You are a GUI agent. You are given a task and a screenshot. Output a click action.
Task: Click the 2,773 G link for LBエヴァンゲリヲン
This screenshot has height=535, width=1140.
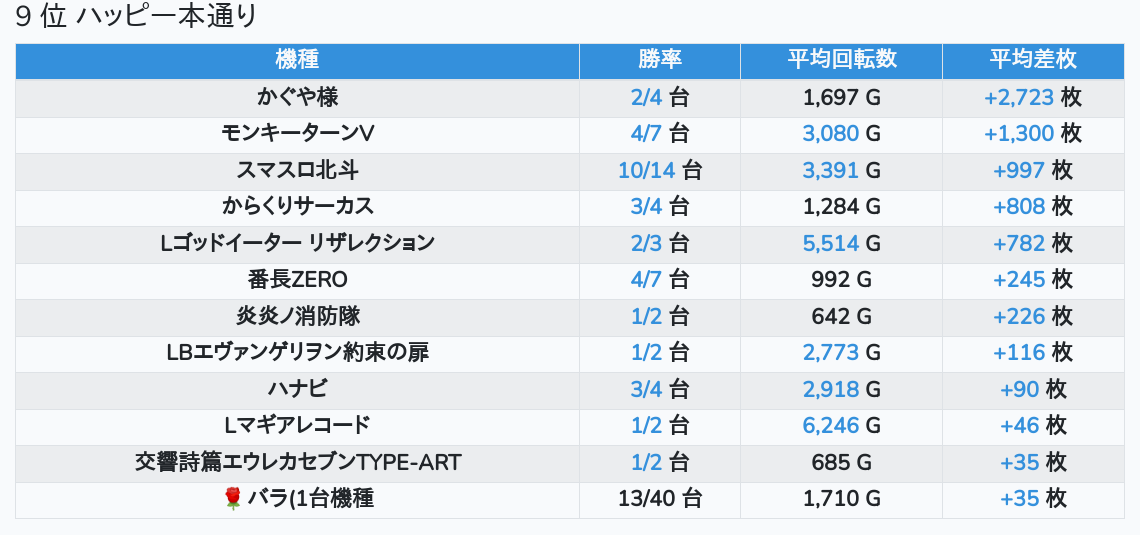tap(830, 353)
